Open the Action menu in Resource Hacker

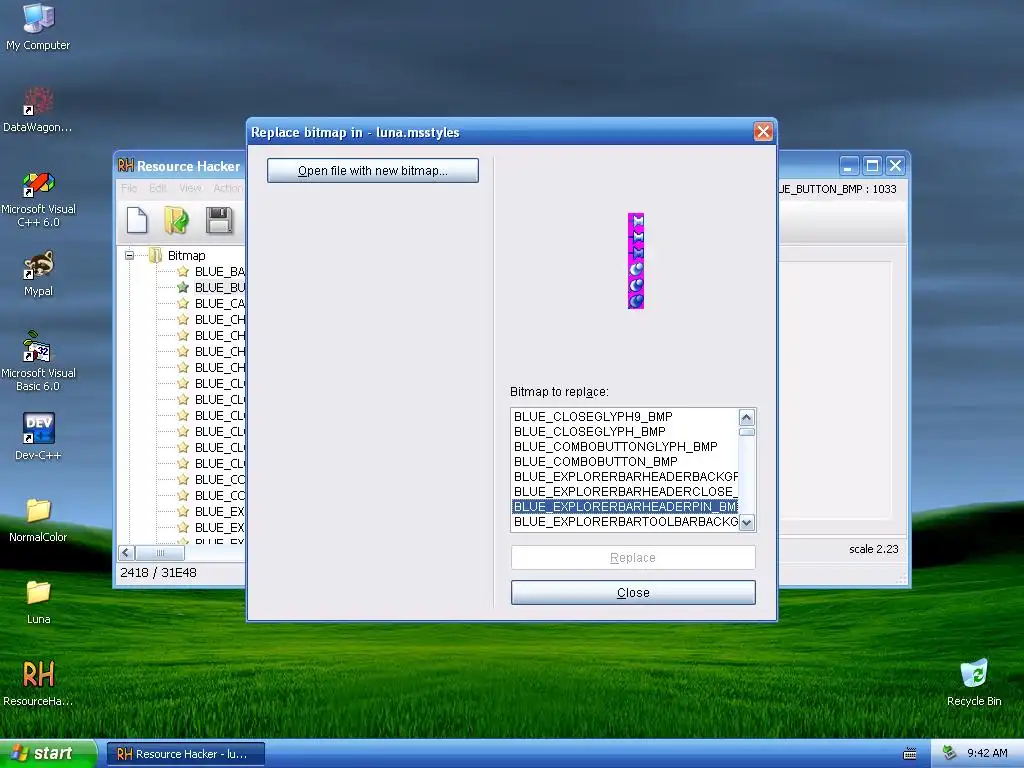pyautogui.click(x=228, y=188)
